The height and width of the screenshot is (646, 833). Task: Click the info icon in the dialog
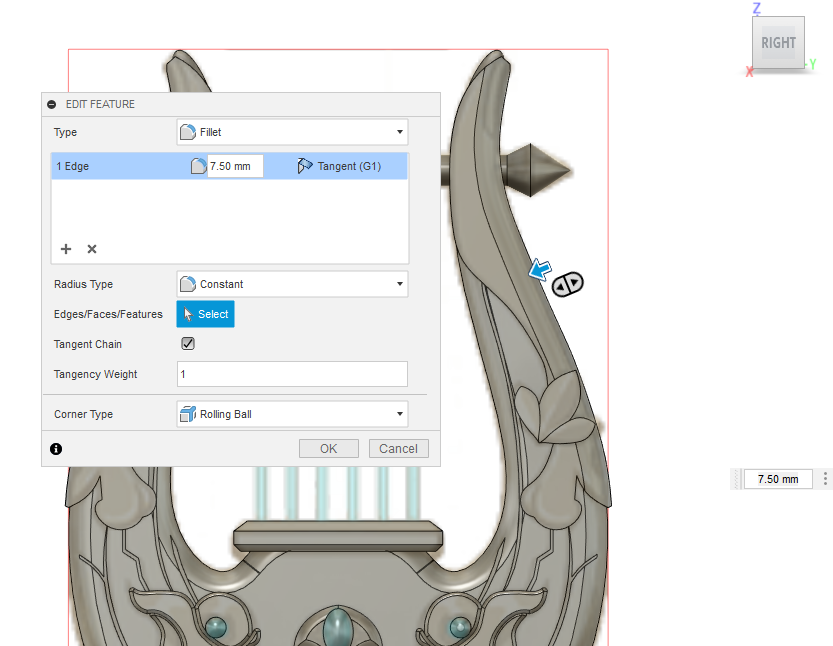coord(56,449)
